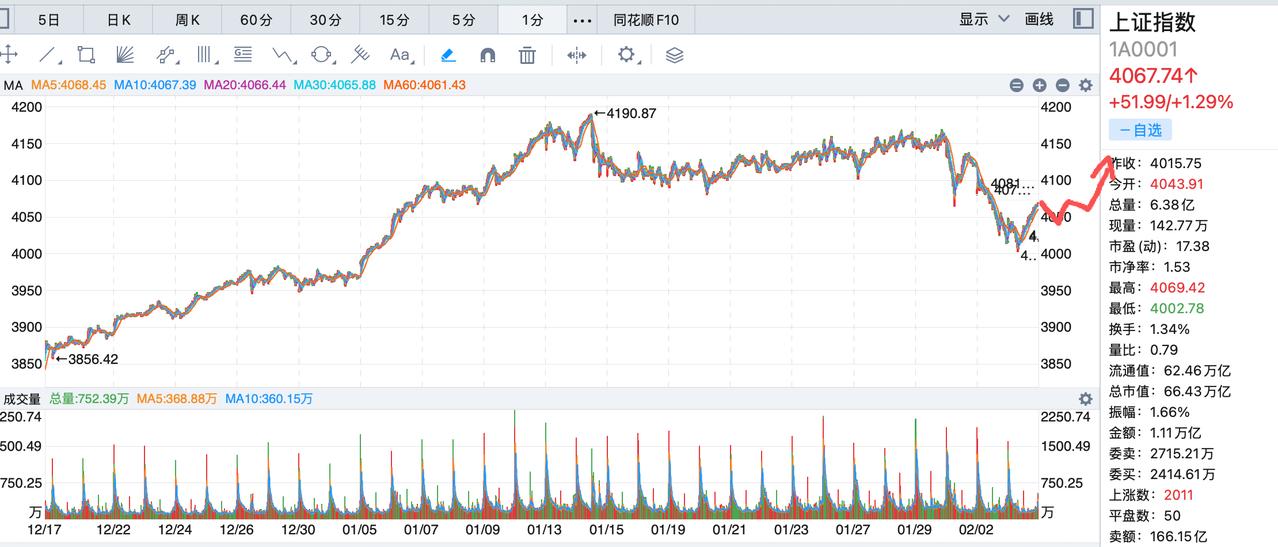
Task: Click the 今开 4043.91 row
Action: [x=1156, y=184]
